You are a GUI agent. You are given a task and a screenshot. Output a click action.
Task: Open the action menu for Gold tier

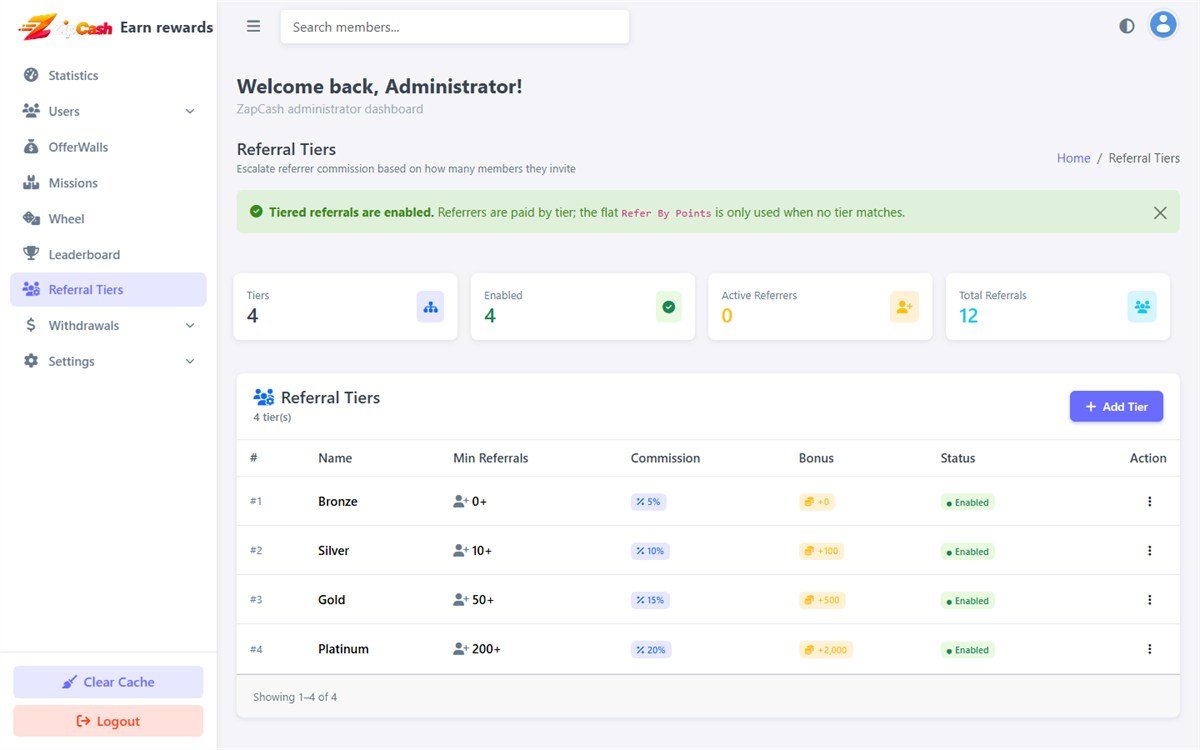(x=1150, y=600)
